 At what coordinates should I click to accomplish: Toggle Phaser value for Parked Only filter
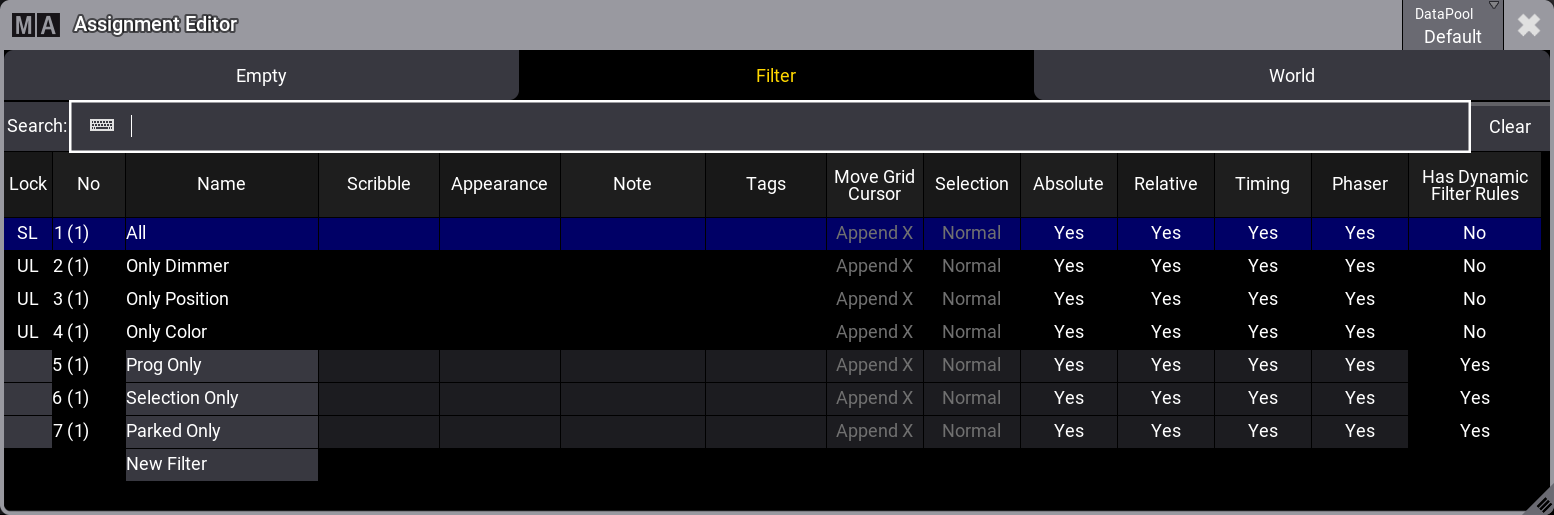pos(1359,431)
